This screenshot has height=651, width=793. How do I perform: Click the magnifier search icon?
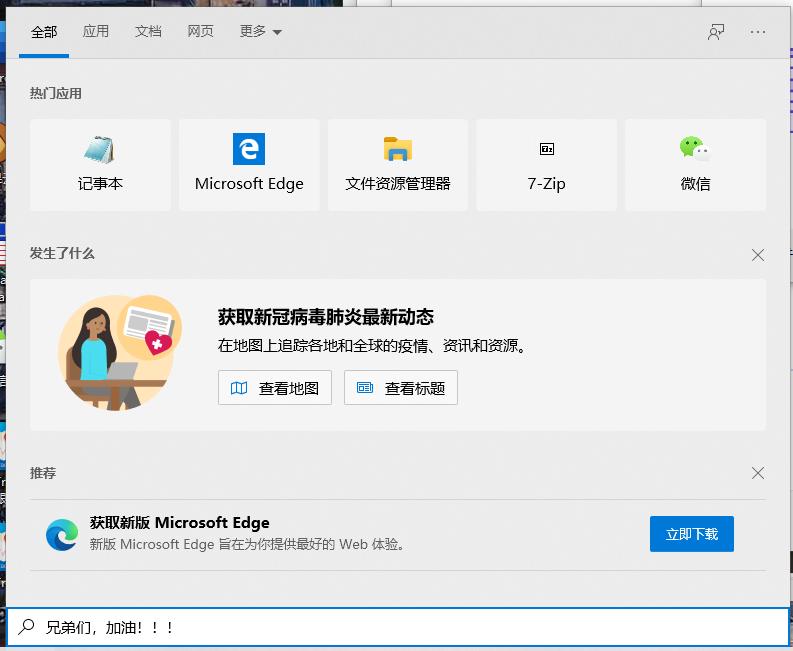(x=26, y=627)
